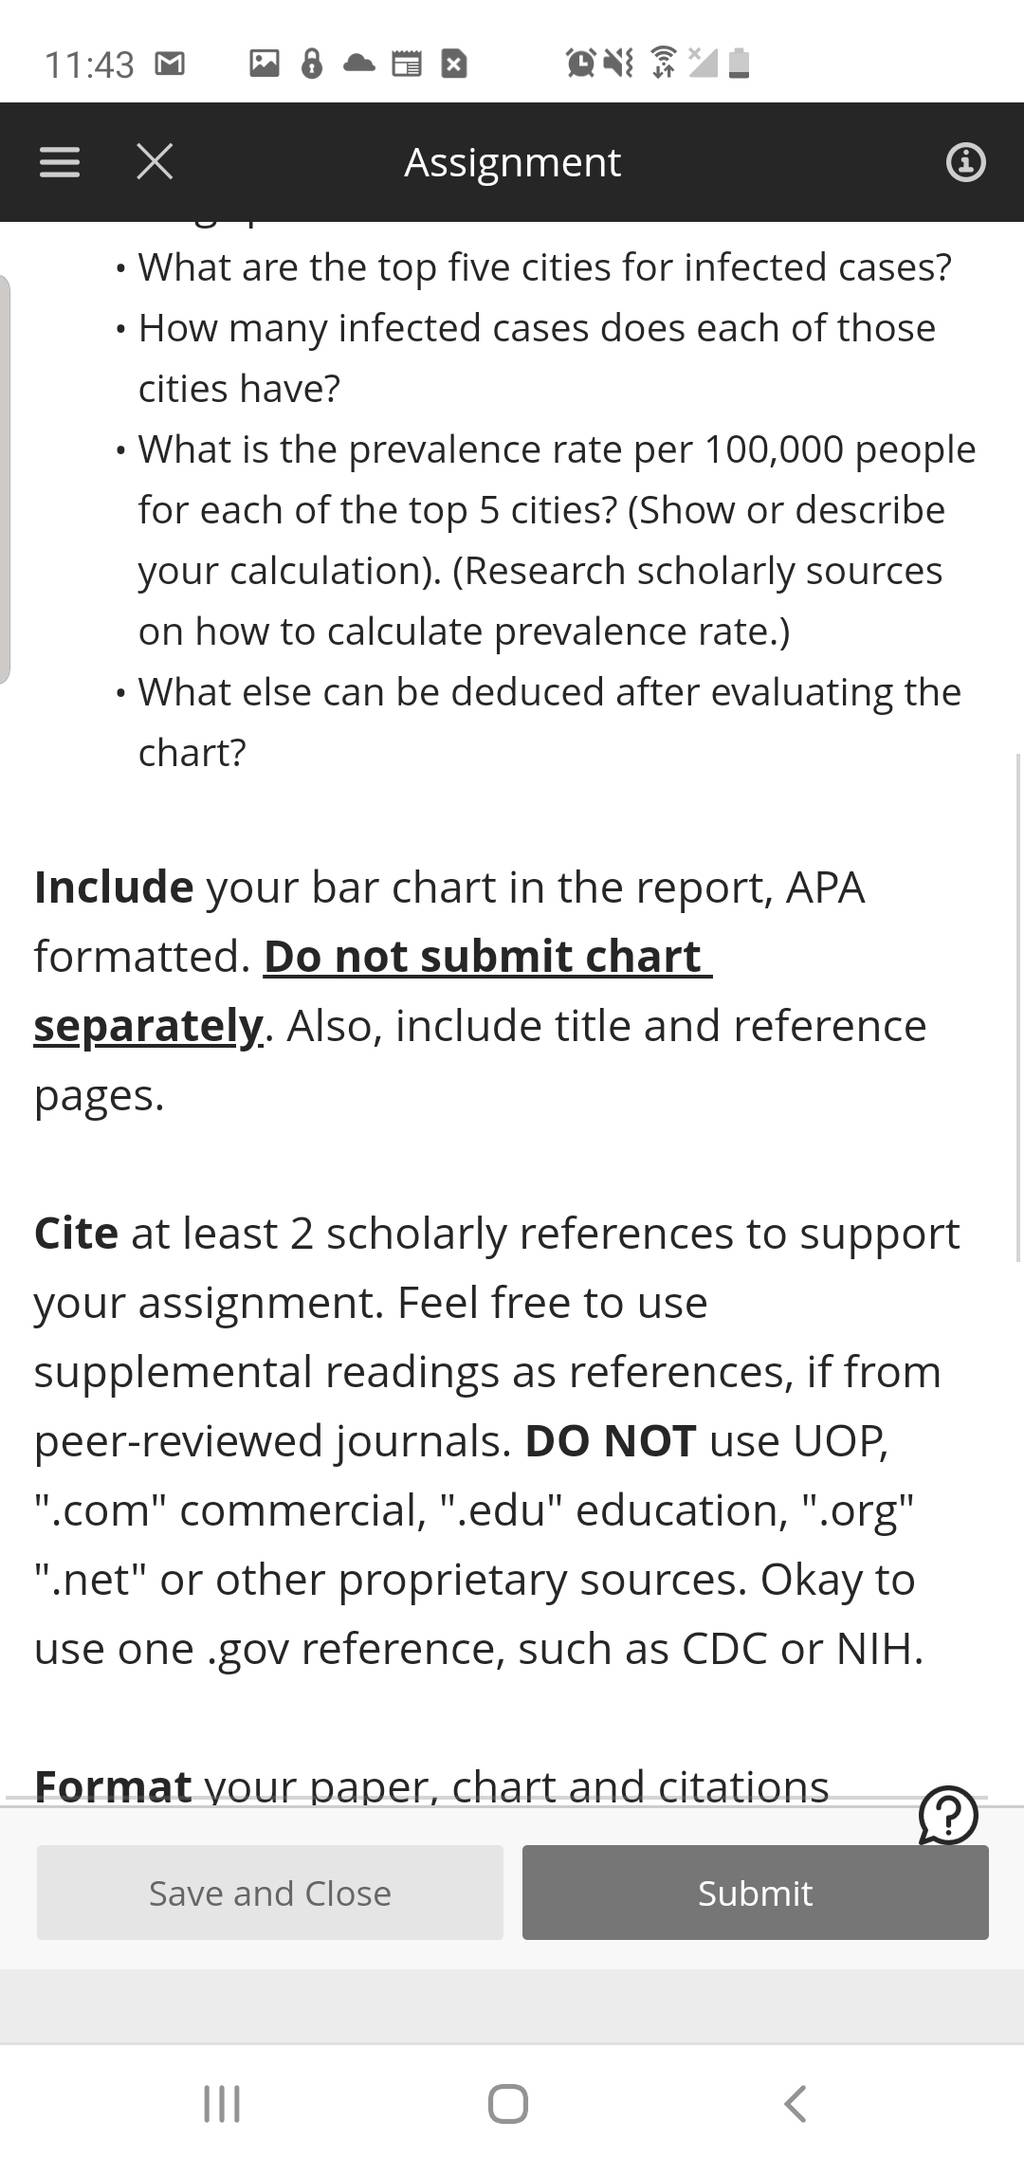Tap the calendar notification icon in status bar
Viewport: 1024px width, 2162px height.
406,65
